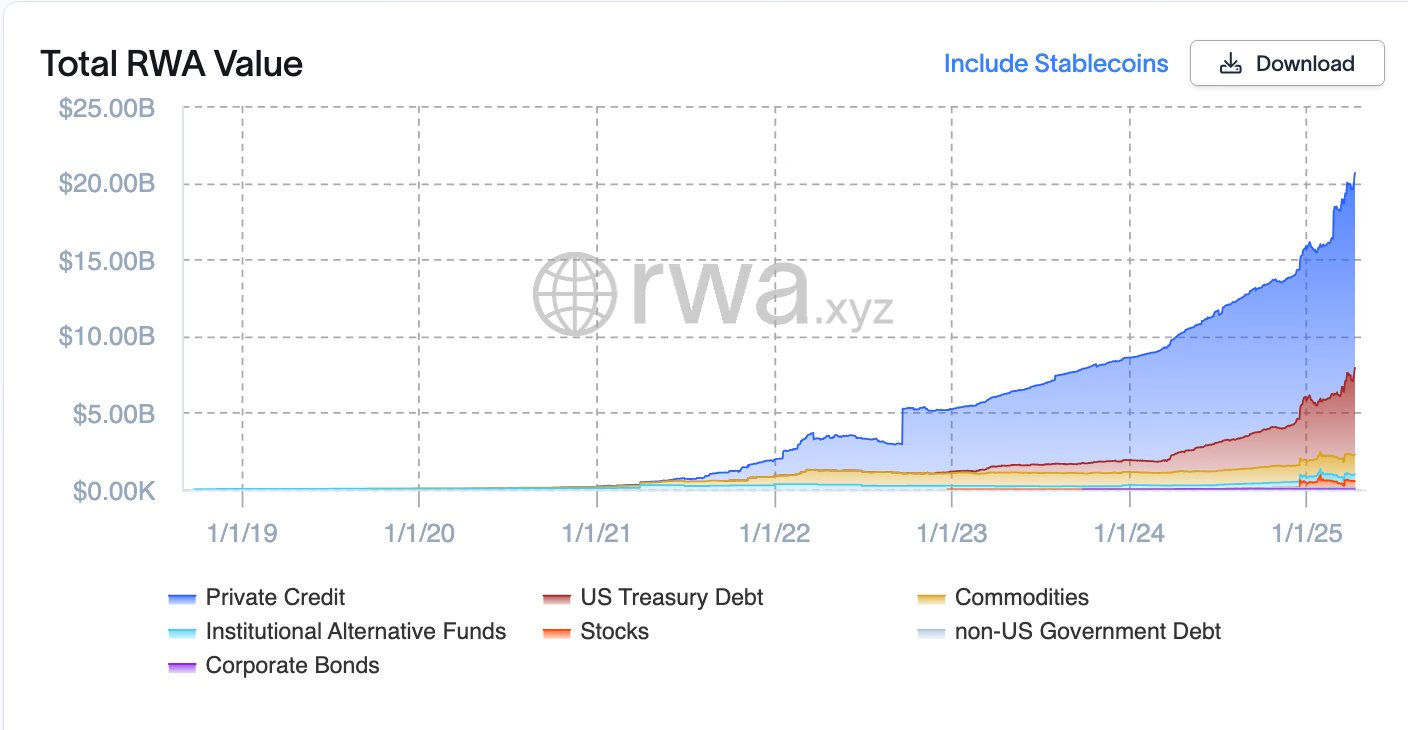The image size is (1408, 730).
Task: Click the Download button
Action: click(x=1287, y=64)
